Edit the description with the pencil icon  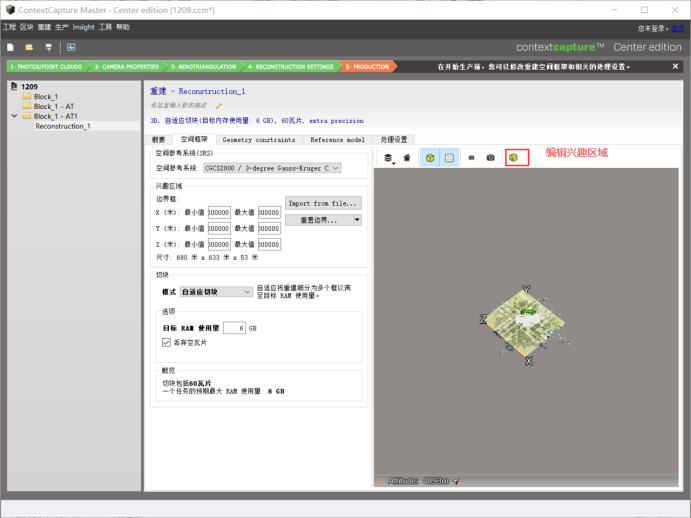219,105
